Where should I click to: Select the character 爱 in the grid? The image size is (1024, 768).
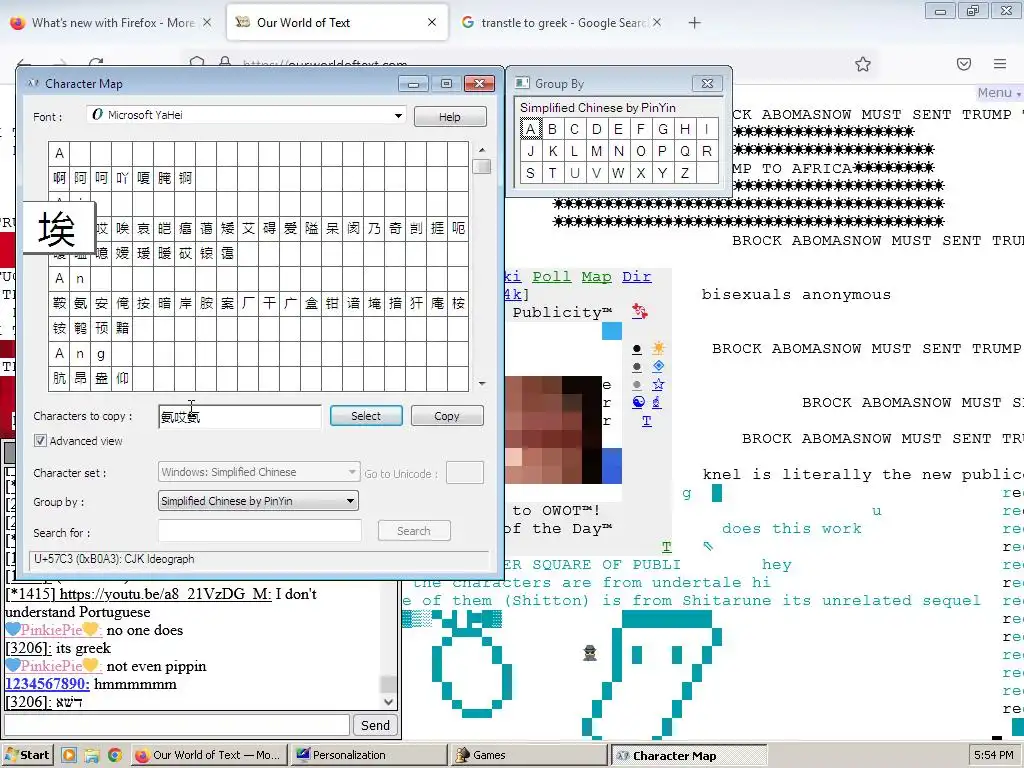pyautogui.click(x=291, y=228)
